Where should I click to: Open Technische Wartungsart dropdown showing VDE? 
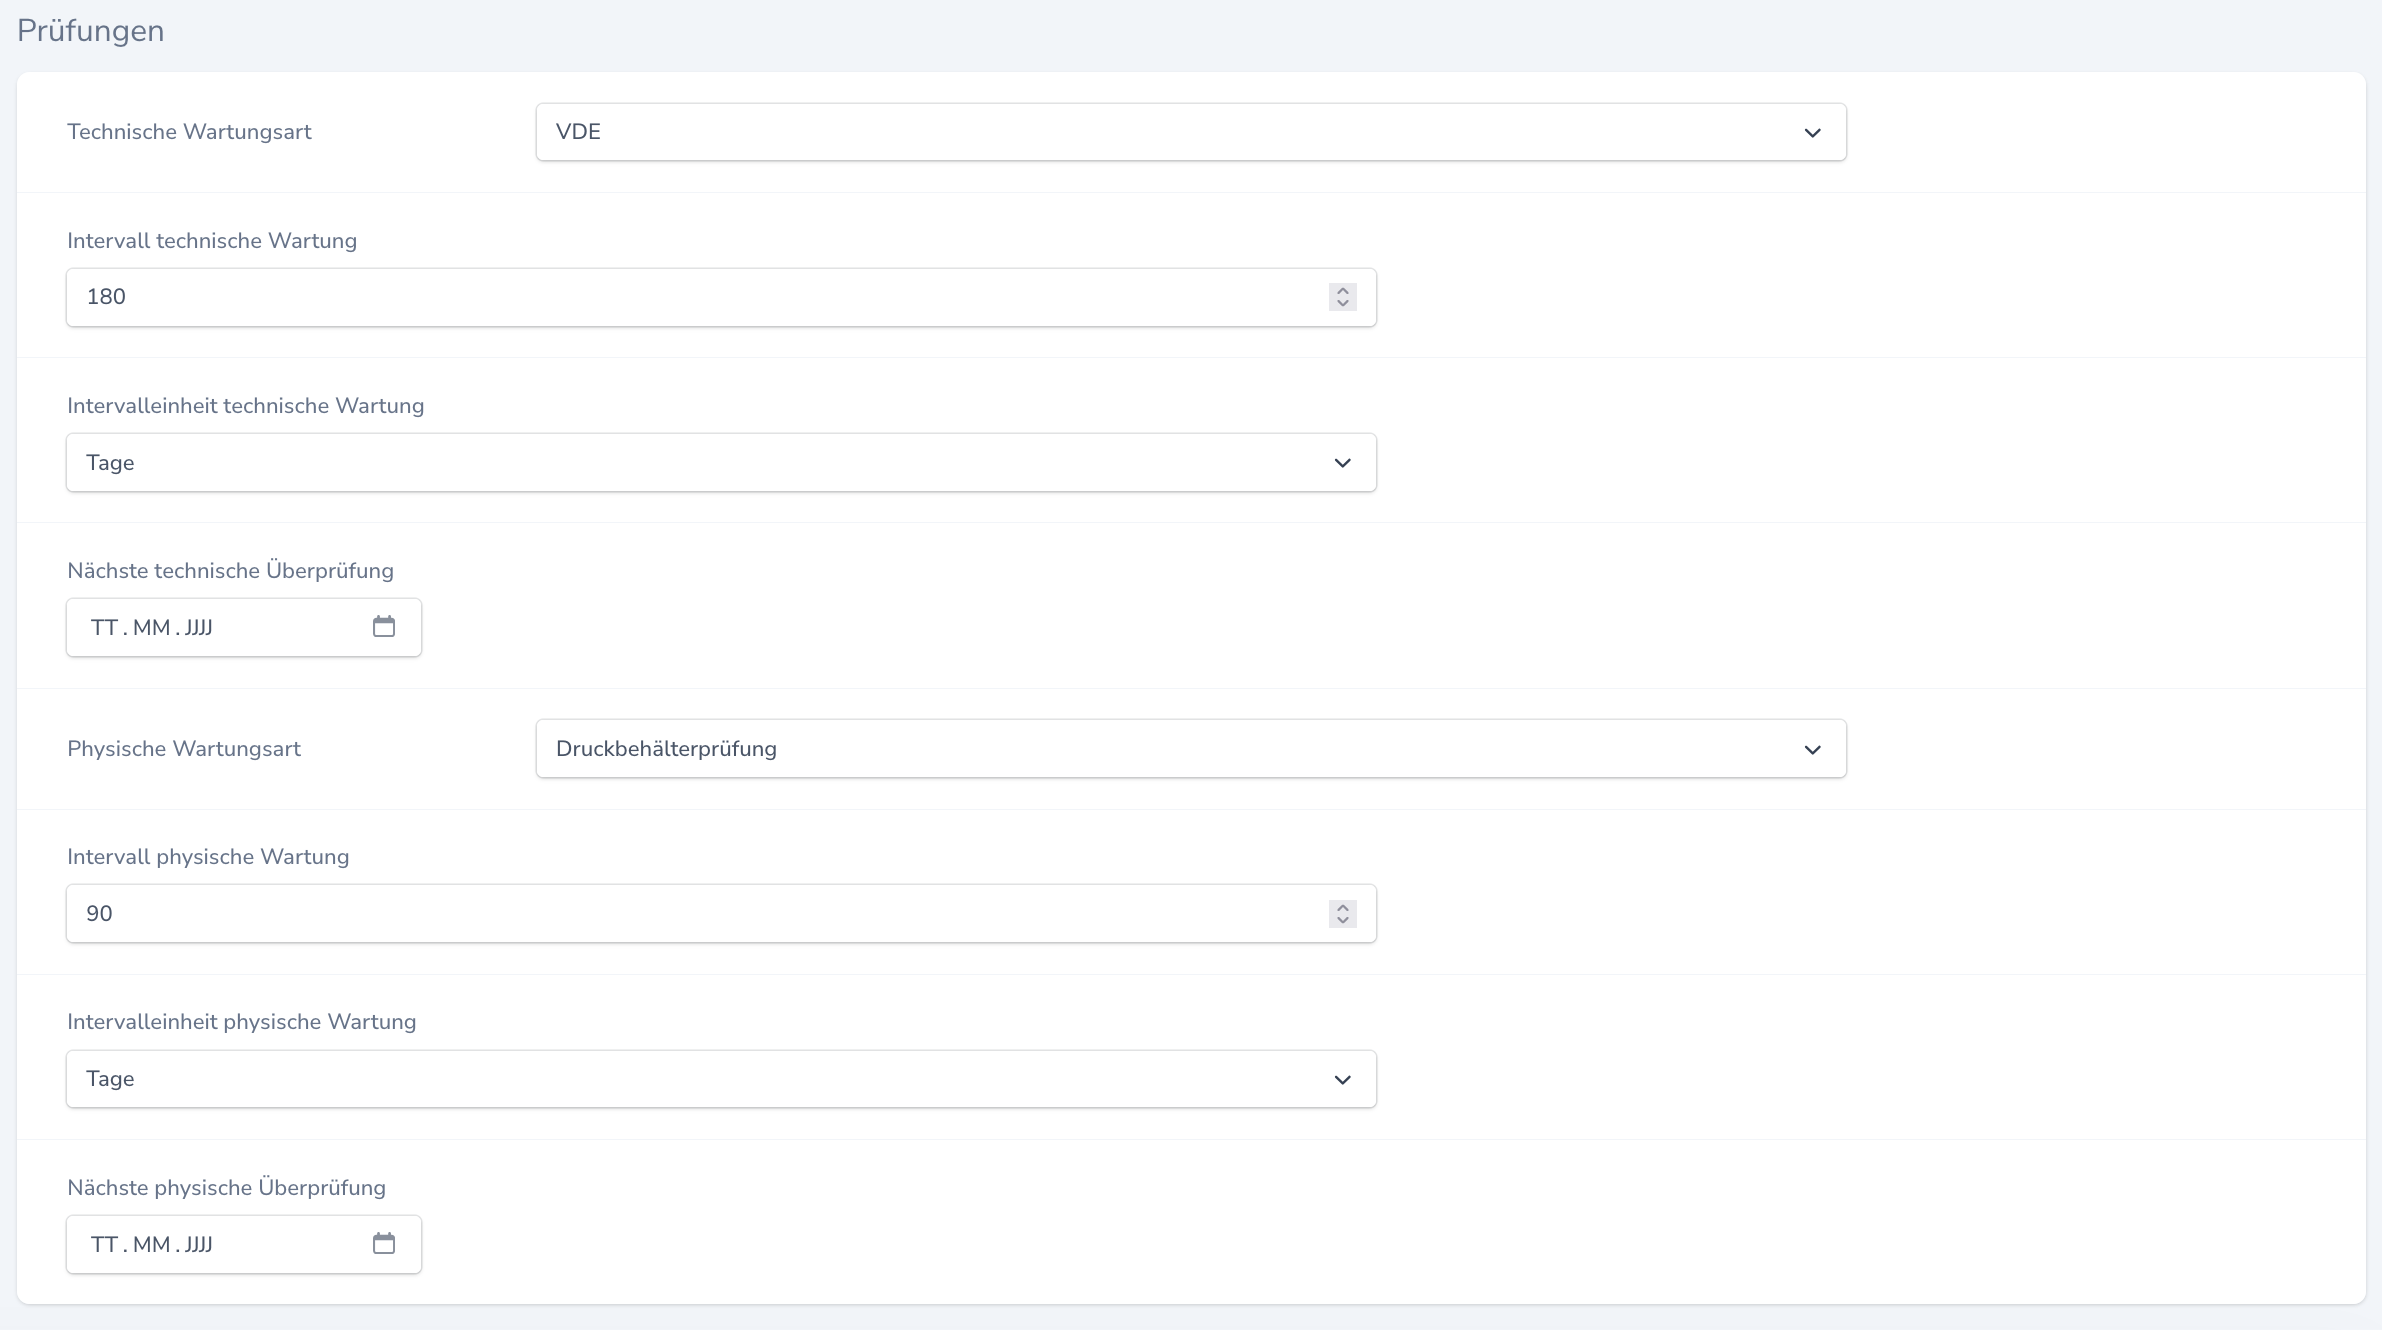1190,132
